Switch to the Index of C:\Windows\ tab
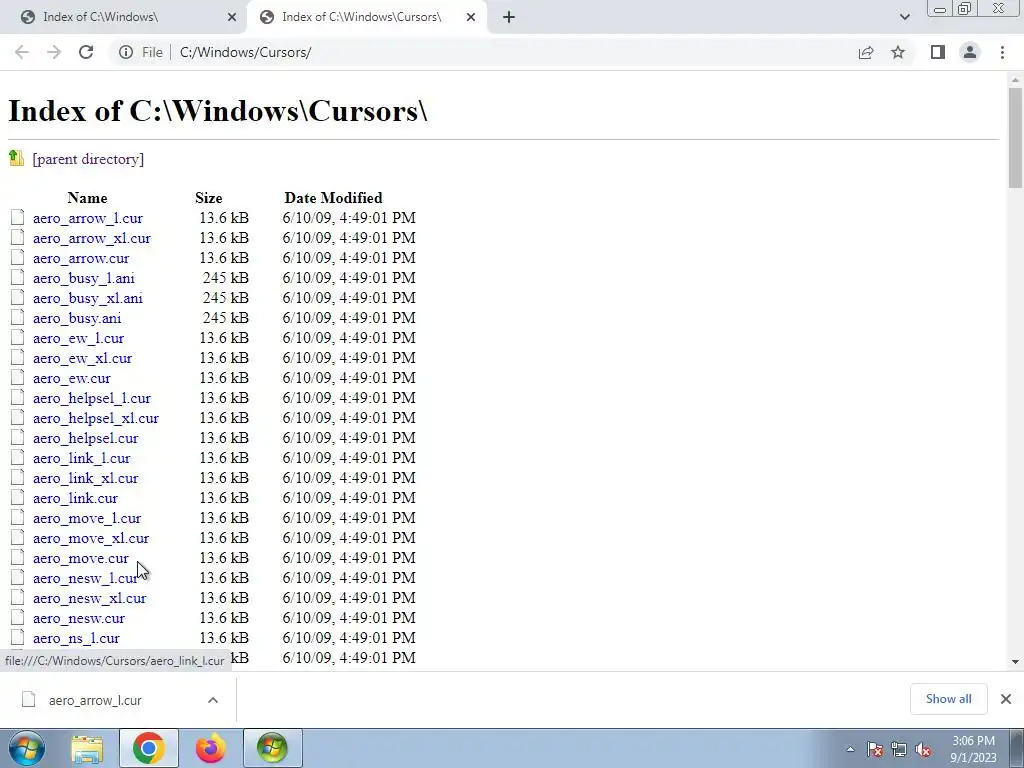Screen dimensions: 1024x768 pos(123,17)
